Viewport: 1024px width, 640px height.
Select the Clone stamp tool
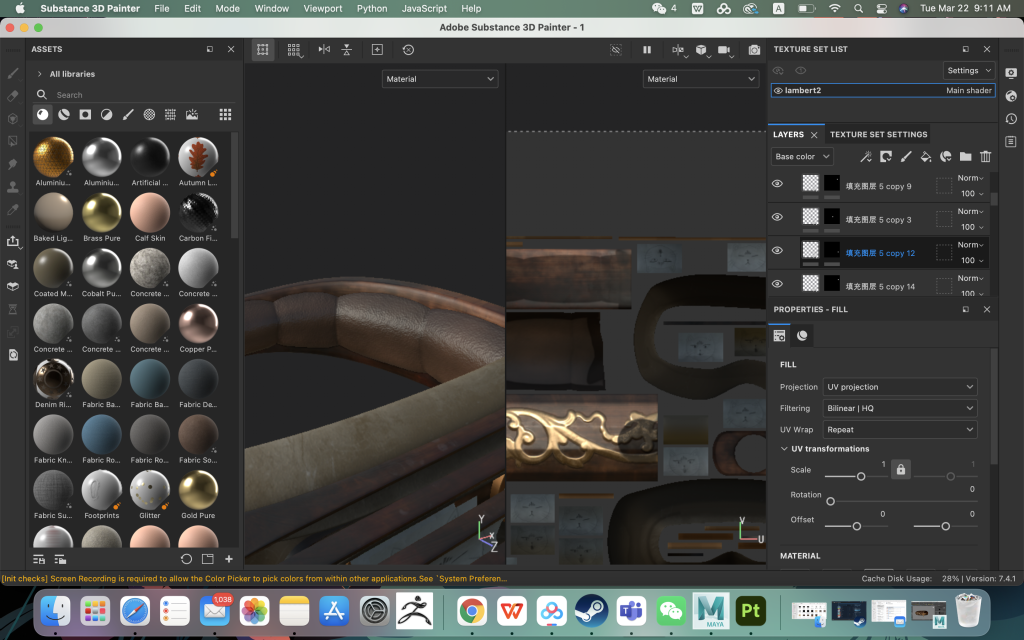click(12, 187)
